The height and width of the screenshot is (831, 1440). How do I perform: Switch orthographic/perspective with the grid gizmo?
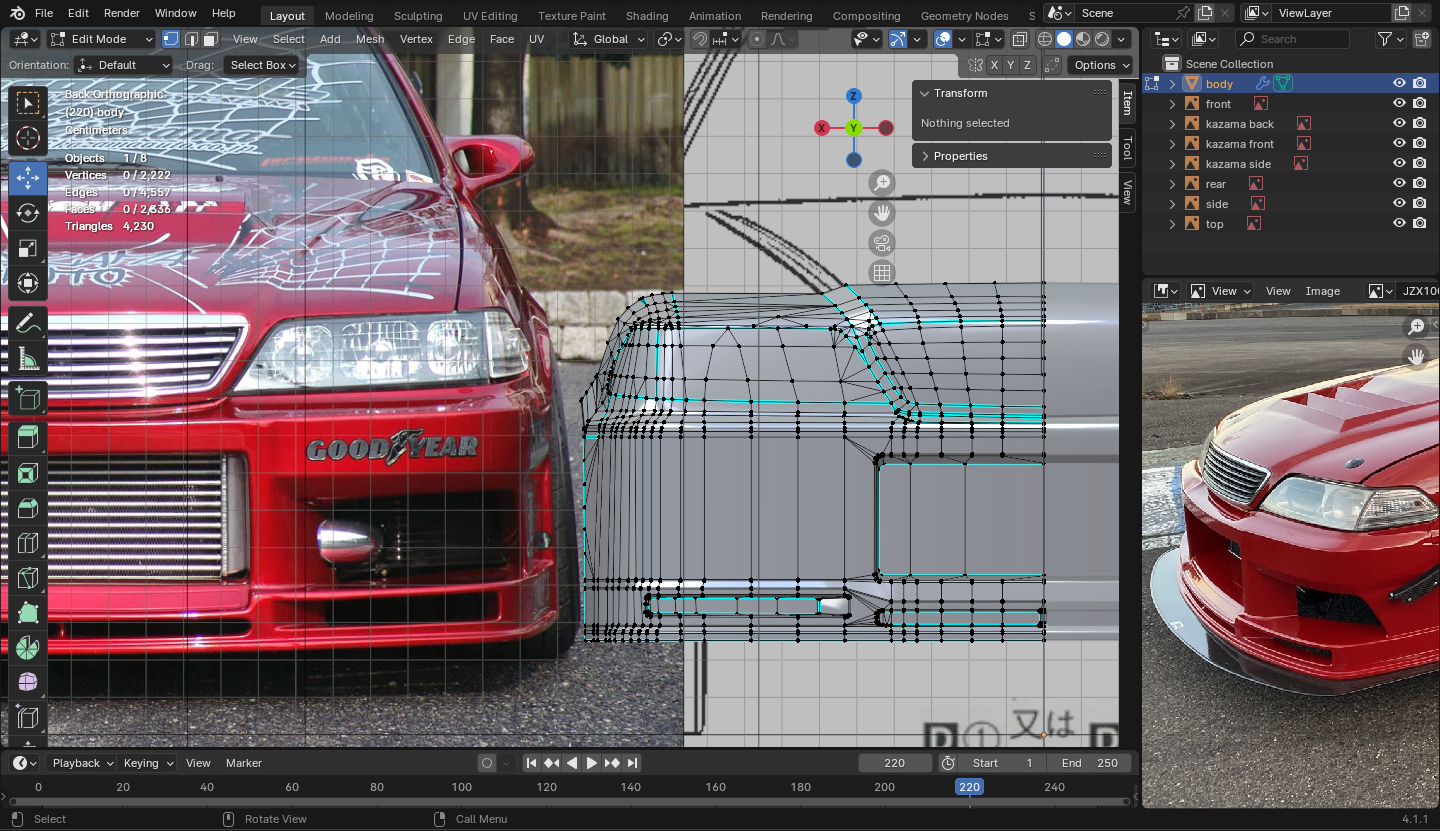point(882,273)
